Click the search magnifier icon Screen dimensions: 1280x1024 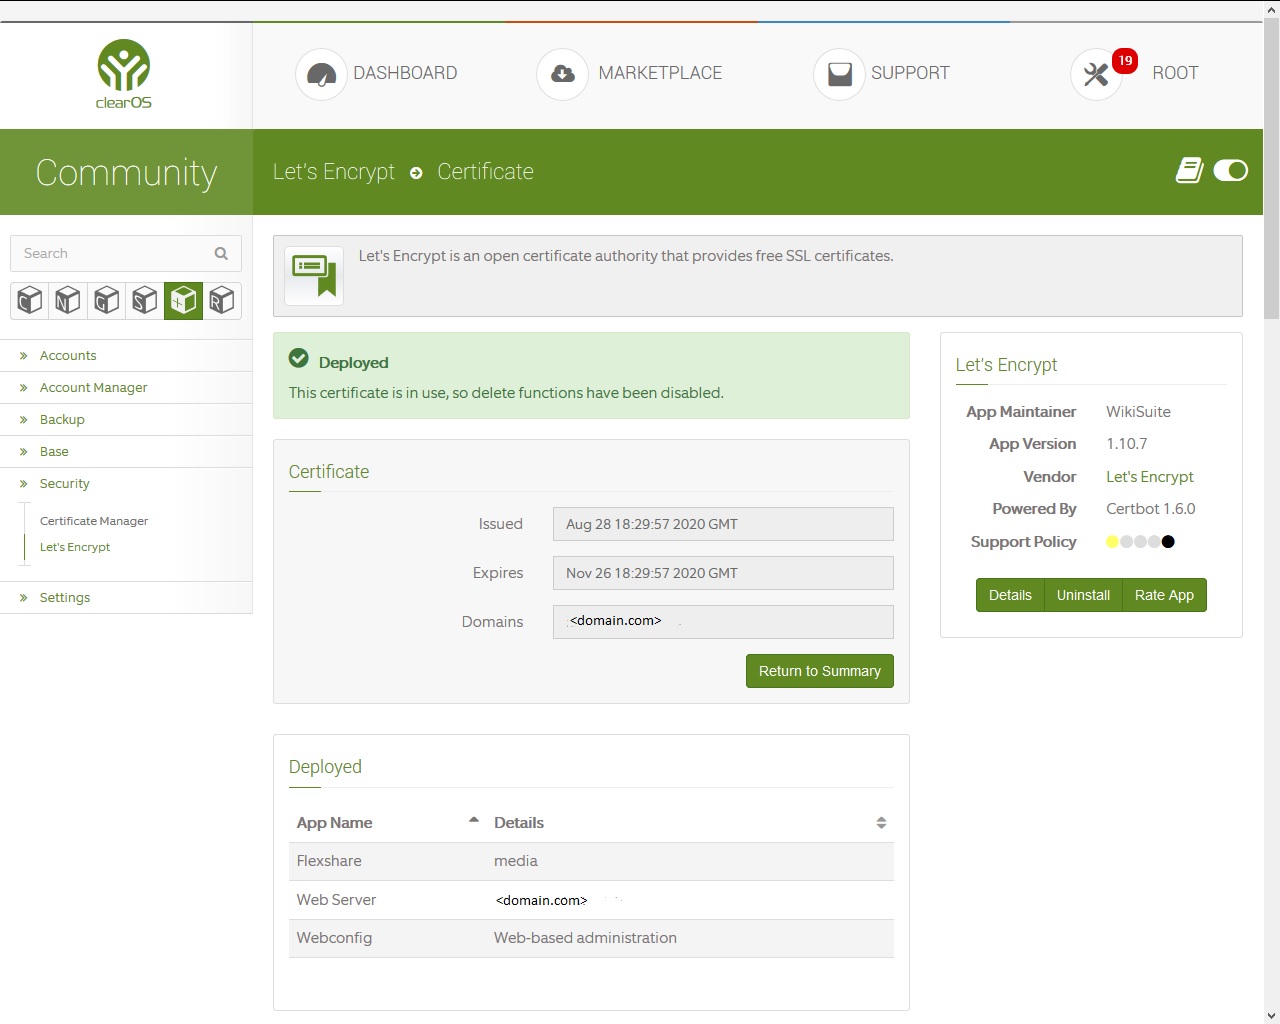[x=221, y=254]
